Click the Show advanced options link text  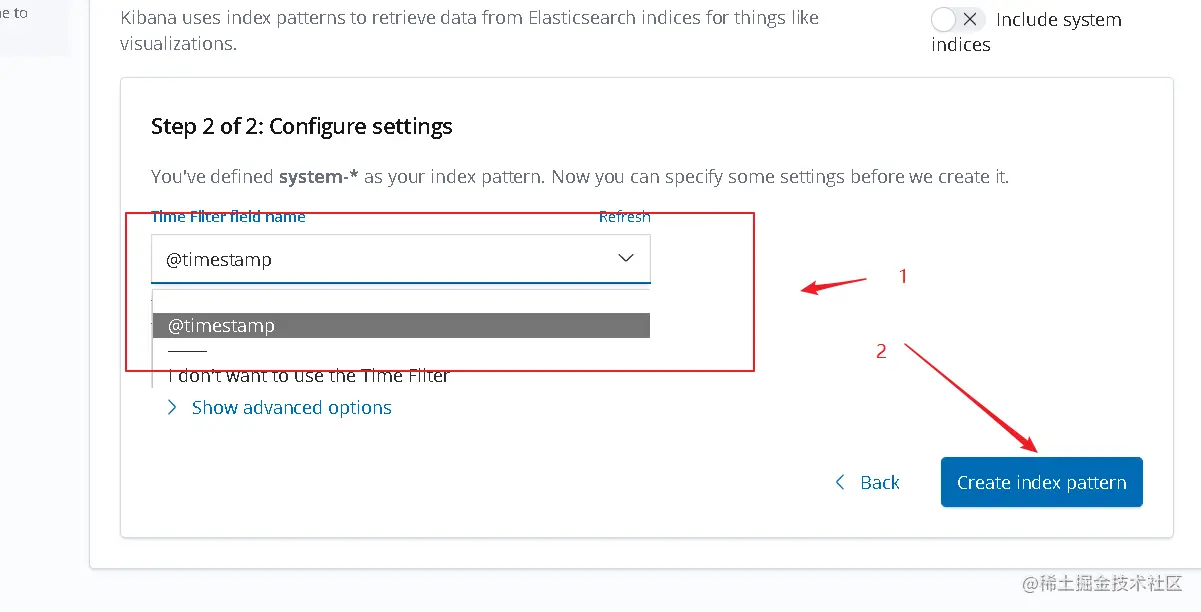click(x=291, y=408)
